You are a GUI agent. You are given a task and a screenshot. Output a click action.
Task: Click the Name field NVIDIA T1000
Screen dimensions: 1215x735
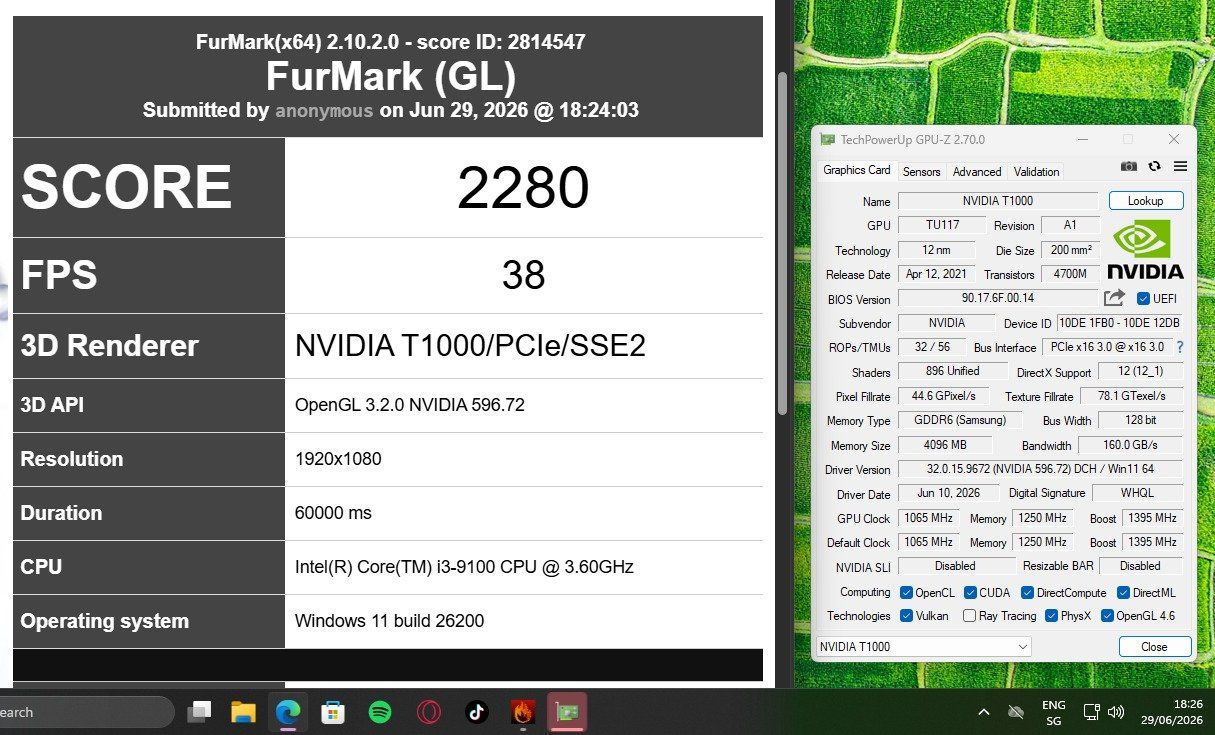pos(997,201)
